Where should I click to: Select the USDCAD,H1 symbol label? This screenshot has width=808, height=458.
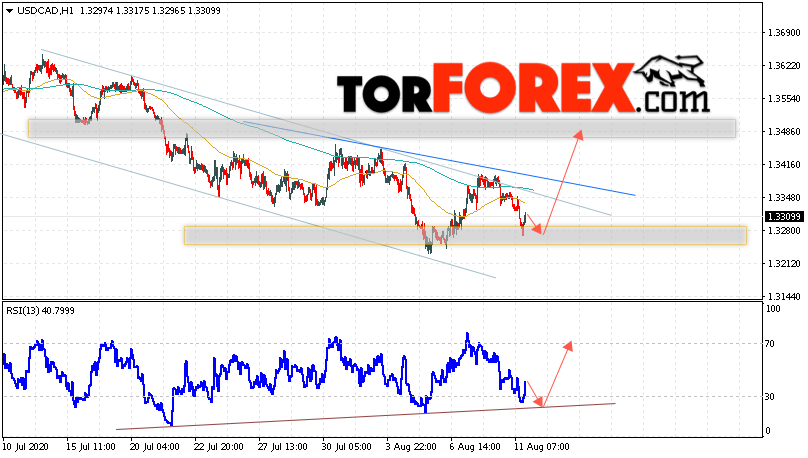point(46,11)
